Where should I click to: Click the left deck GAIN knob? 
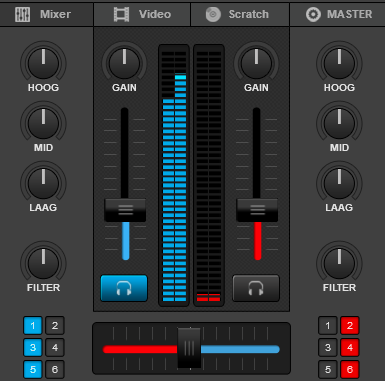(x=124, y=63)
